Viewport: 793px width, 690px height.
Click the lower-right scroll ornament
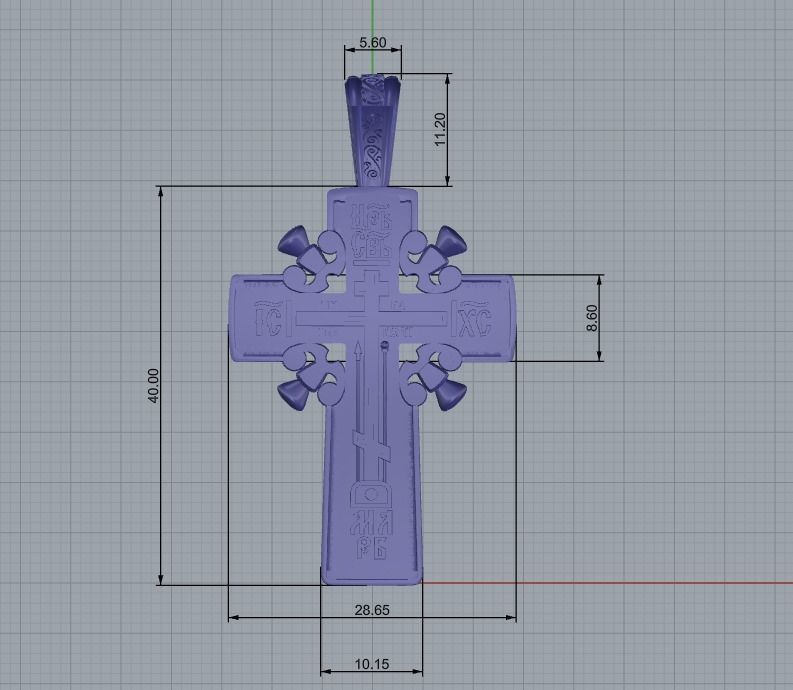coord(433,377)
